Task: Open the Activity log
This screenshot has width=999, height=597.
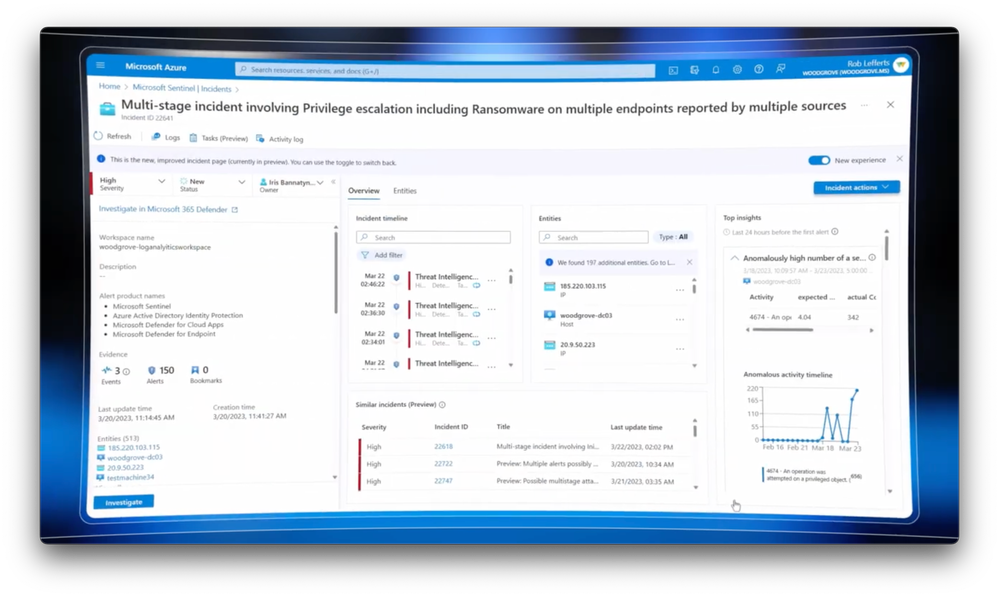Action: click(x=280, y=138)
